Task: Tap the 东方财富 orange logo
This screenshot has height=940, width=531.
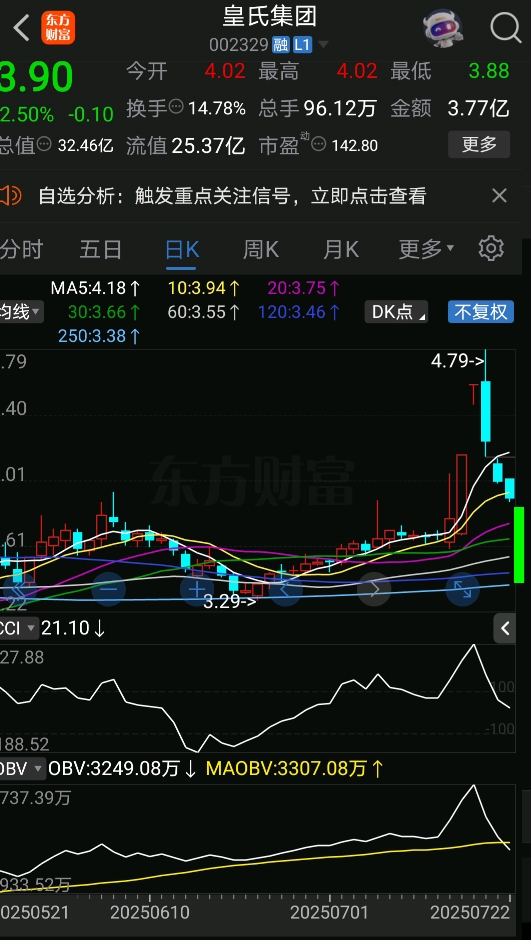Action: [x=58, y=28]
